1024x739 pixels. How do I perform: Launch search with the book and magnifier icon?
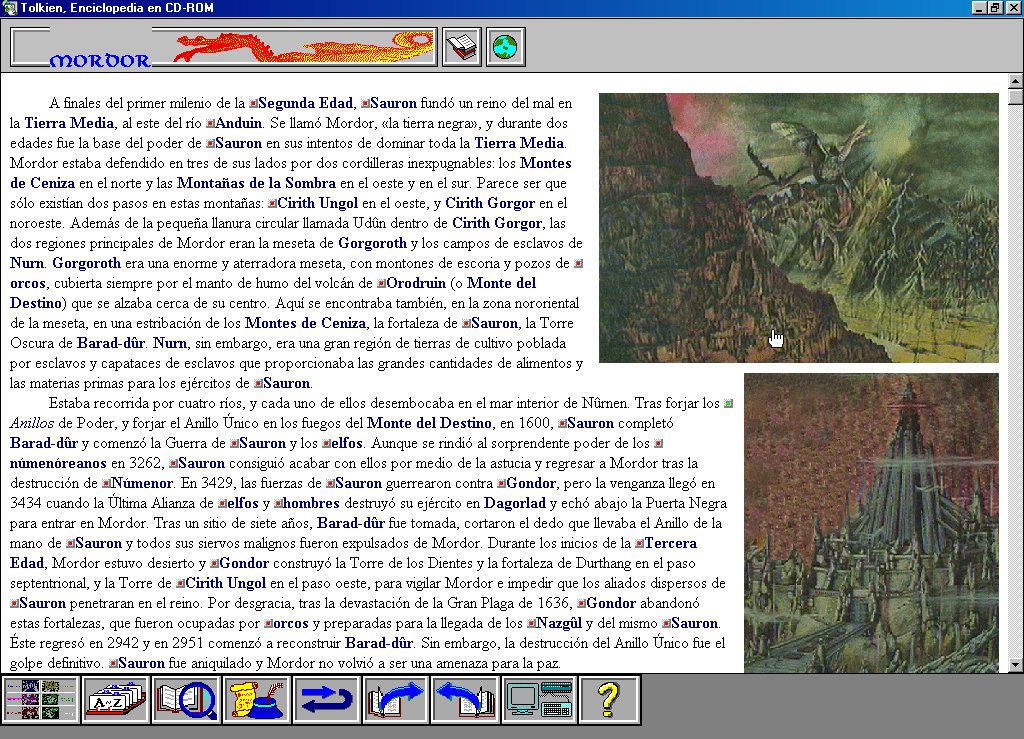point(185,700)
